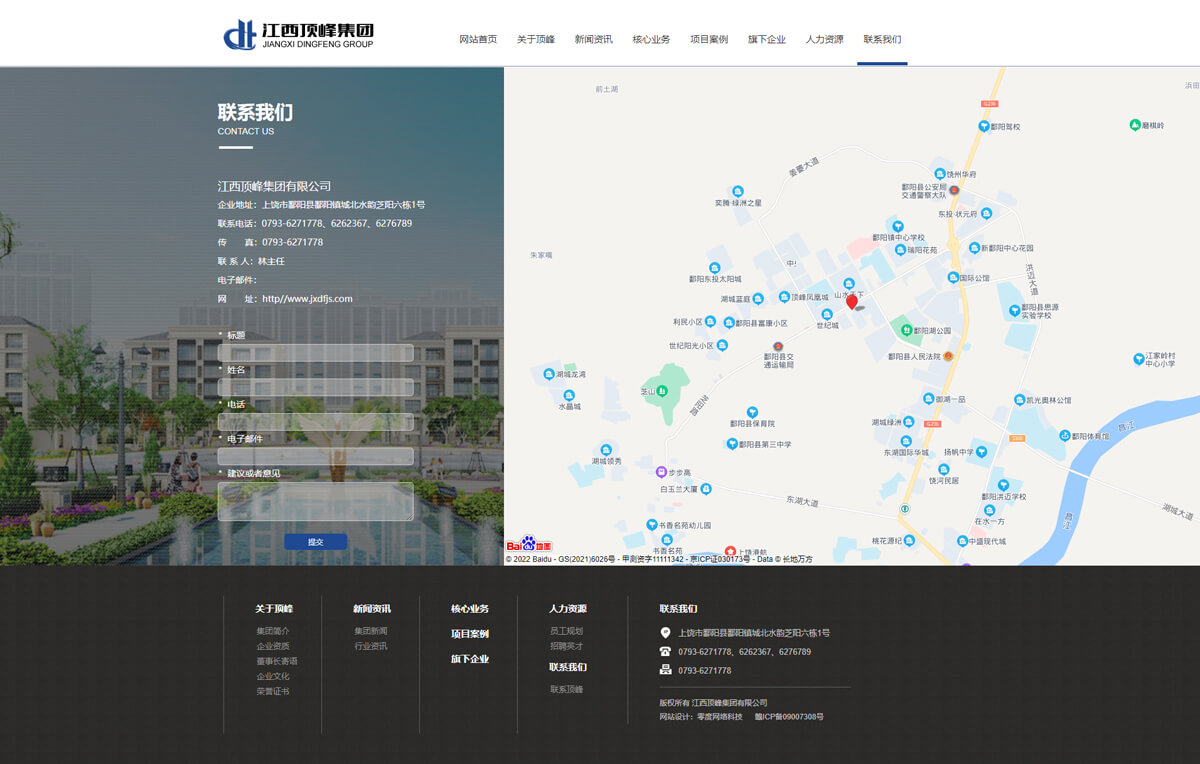Screen dimensions: 1200x764
Task: Open the 招聘英才 footer link
Action: [x=566, y=646]
